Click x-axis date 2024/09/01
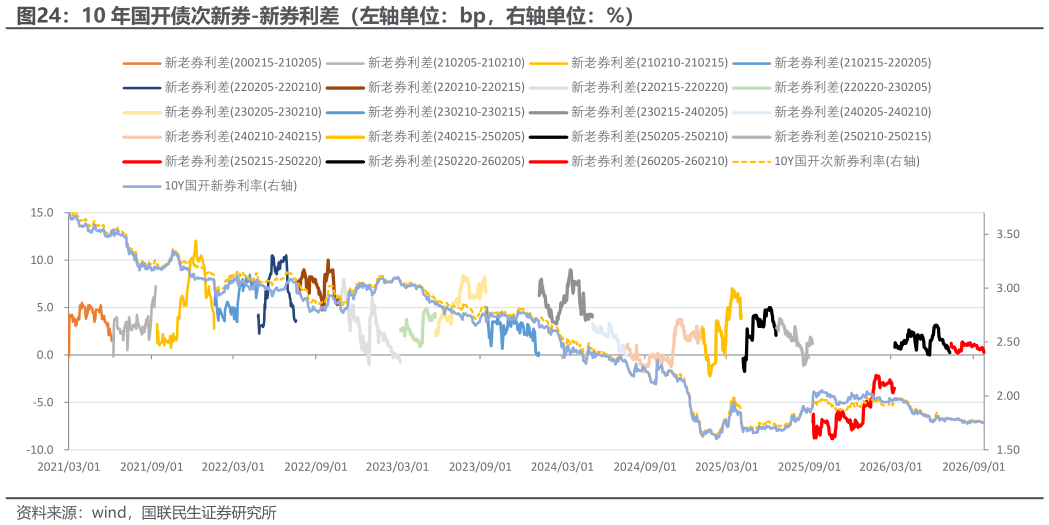 click(x=645, y=467)
